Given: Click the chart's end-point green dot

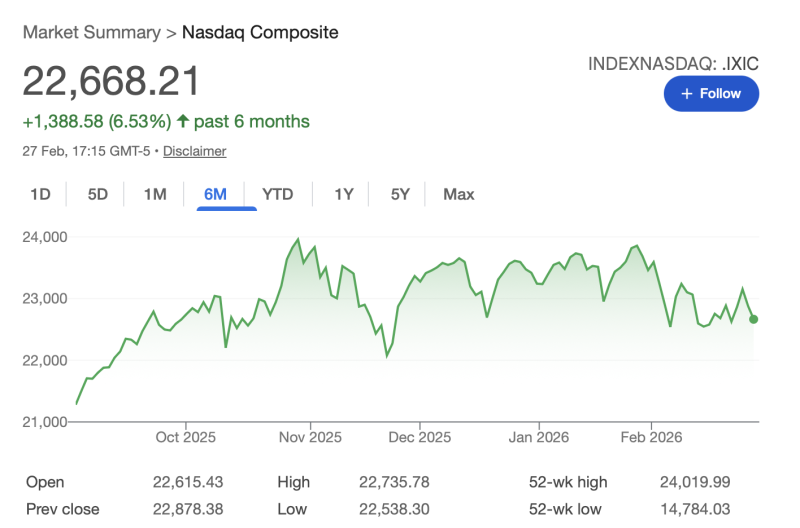Looking at the screenshot, I should pyautogui.click(x=753, y=319).
